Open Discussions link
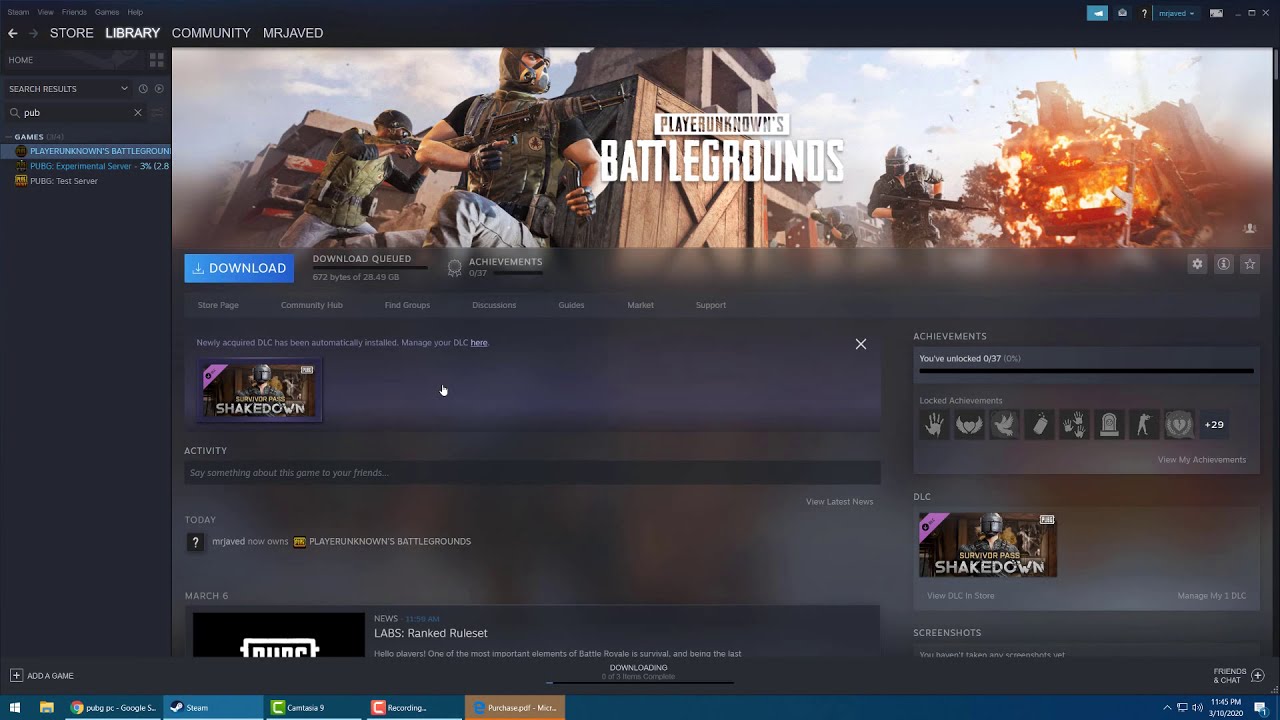Image resolution: width=1280 pixels, height=720 pixels. pyautogui.click(x=494, y=305)
